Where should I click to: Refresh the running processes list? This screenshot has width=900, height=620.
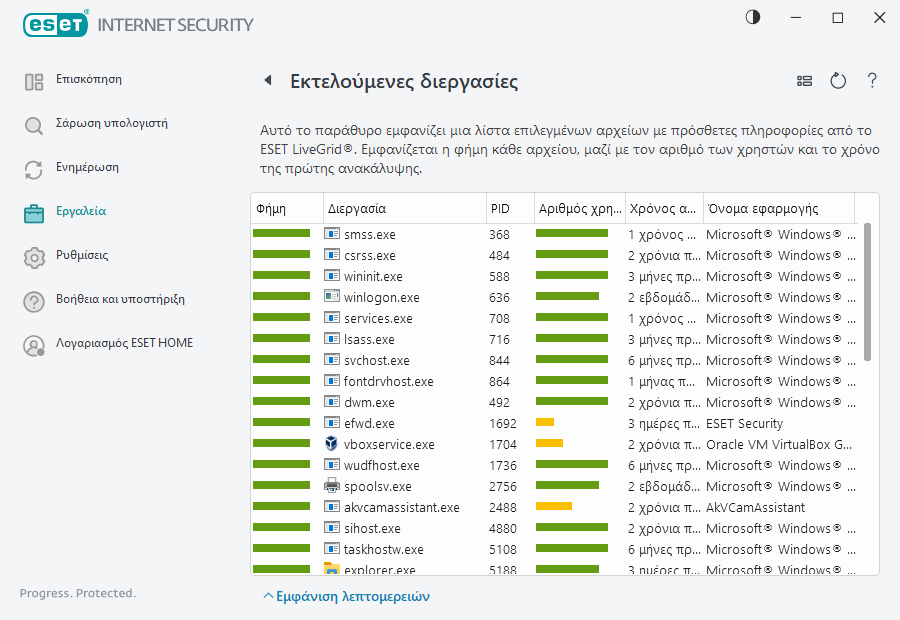[838, 81]
